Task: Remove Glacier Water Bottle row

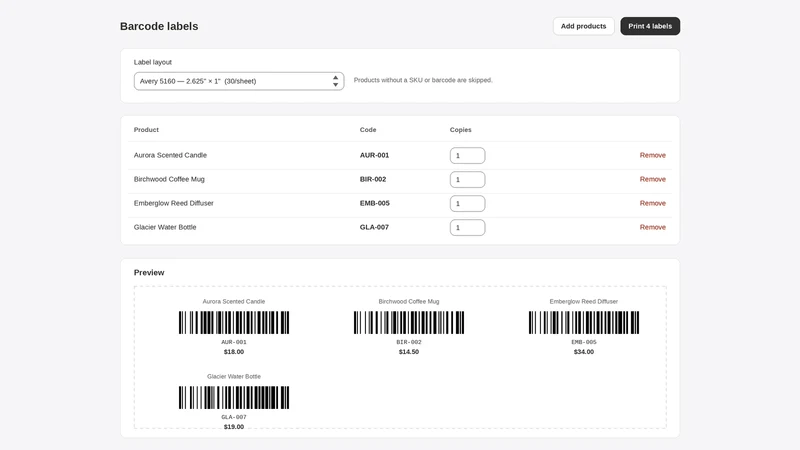Action: coord(653,227)
